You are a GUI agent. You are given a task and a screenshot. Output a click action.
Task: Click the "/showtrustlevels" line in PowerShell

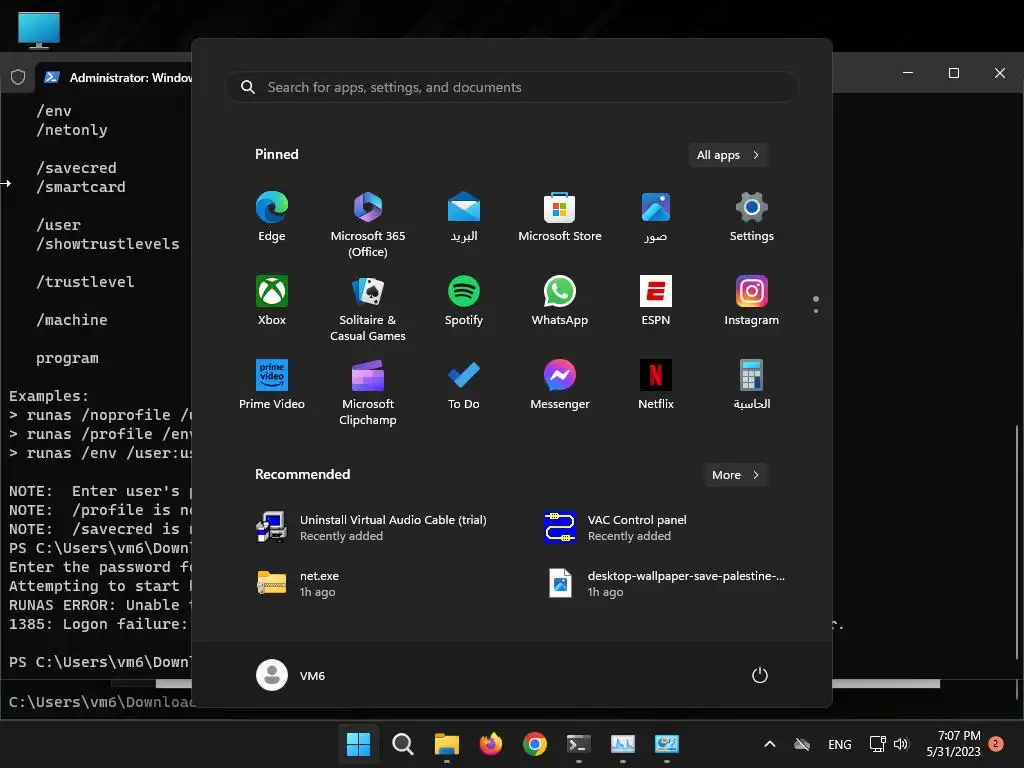(x=108, y=244)
